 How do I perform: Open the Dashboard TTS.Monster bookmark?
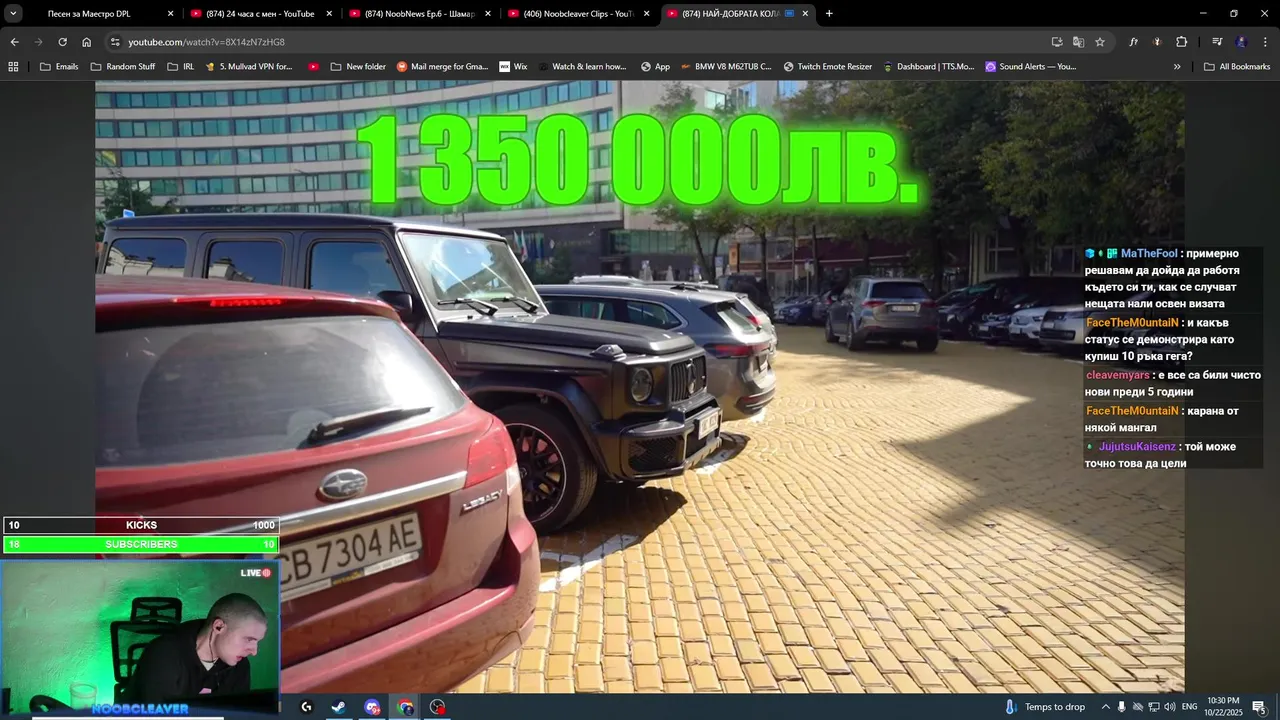[x=928, y=67]
